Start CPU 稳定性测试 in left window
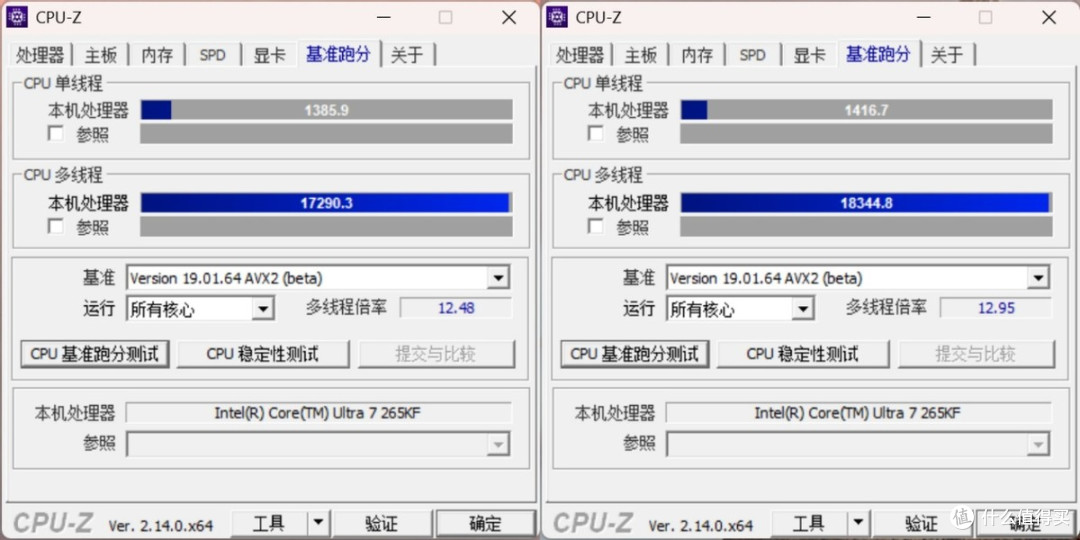The height and width of the screenshot is (540, 1080). coord(263,354)
